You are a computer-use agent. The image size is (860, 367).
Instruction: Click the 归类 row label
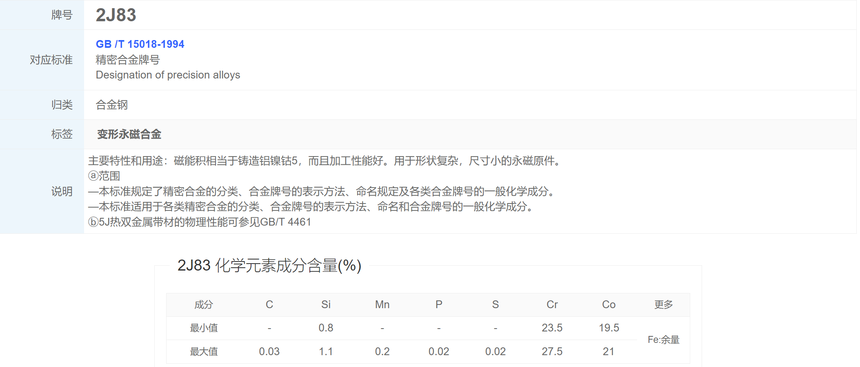[62, 105]
